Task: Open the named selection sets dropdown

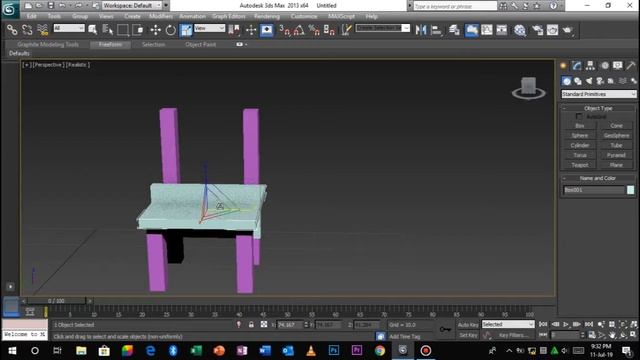Action: pos(382,28)
